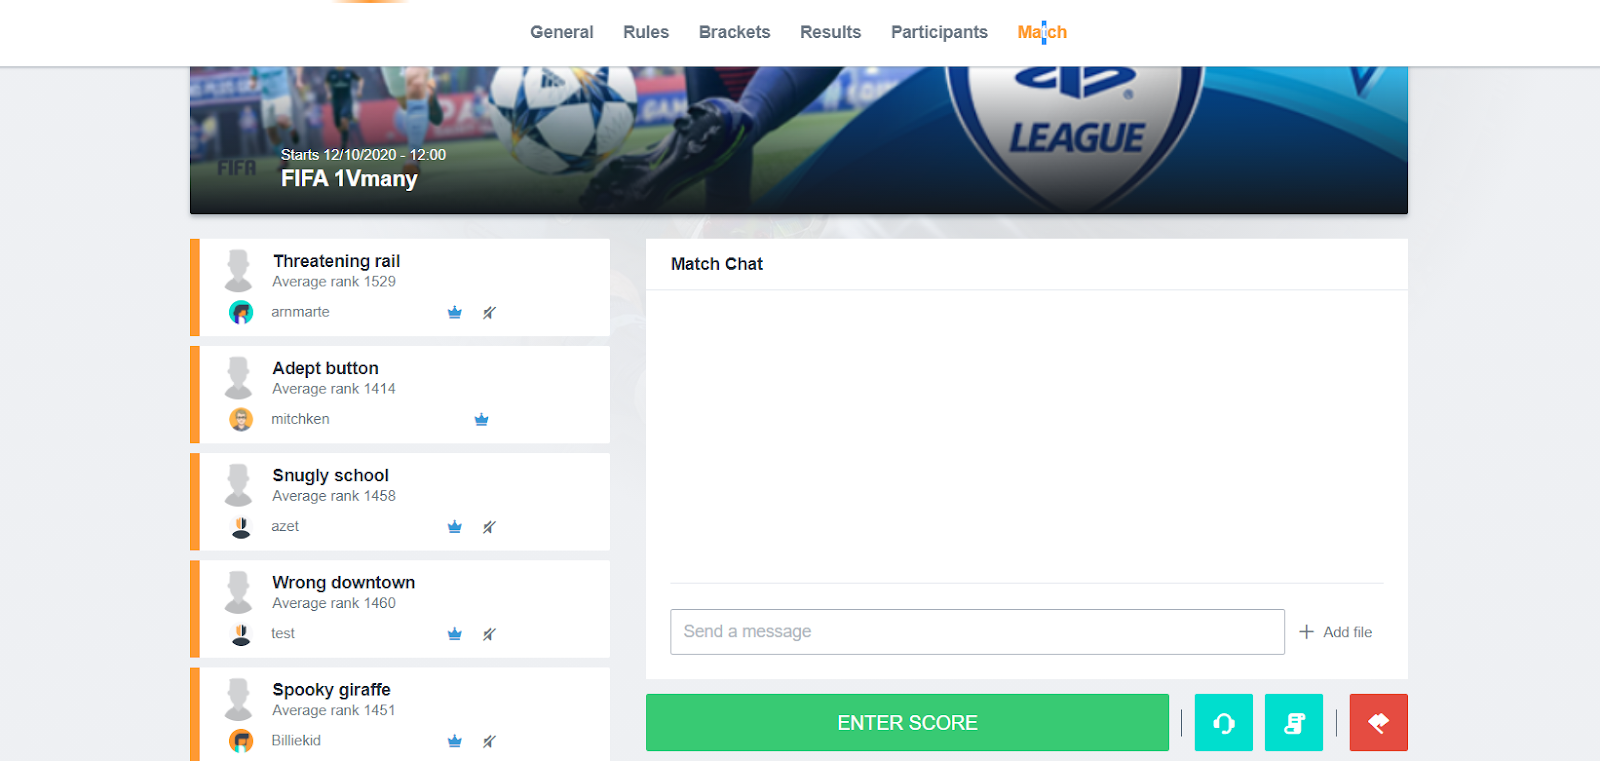Click the Add file link
Screen dimensions: 1600x761
1336,632
